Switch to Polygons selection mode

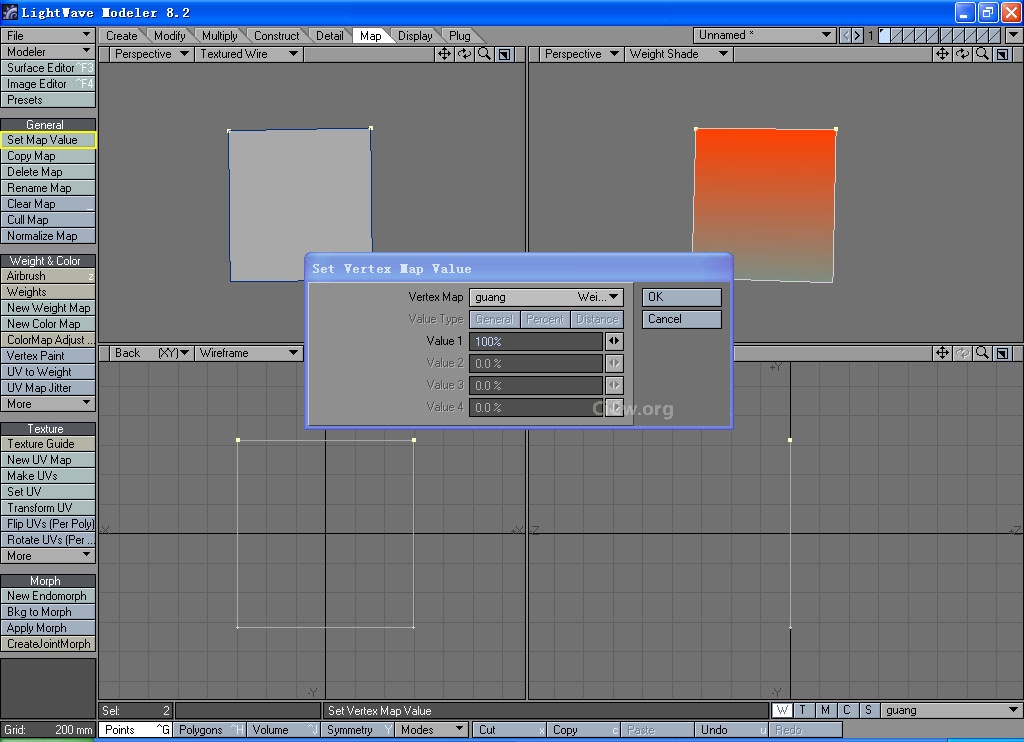[x=209, y=730]
